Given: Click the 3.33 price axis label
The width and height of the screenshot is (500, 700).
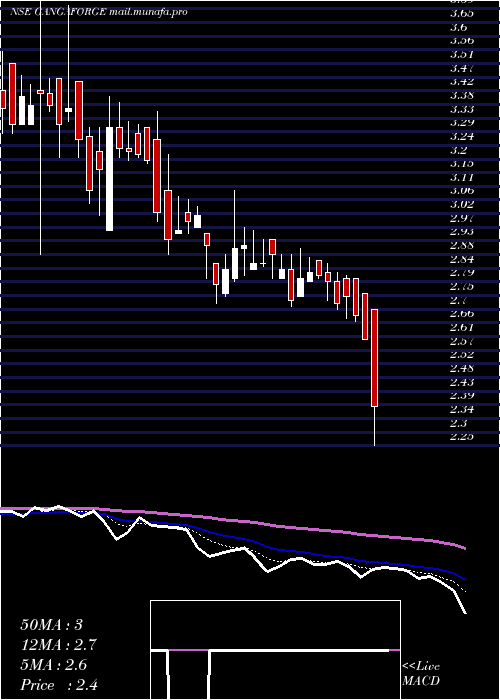Looking at the screenshot, I should coord(462,109).
